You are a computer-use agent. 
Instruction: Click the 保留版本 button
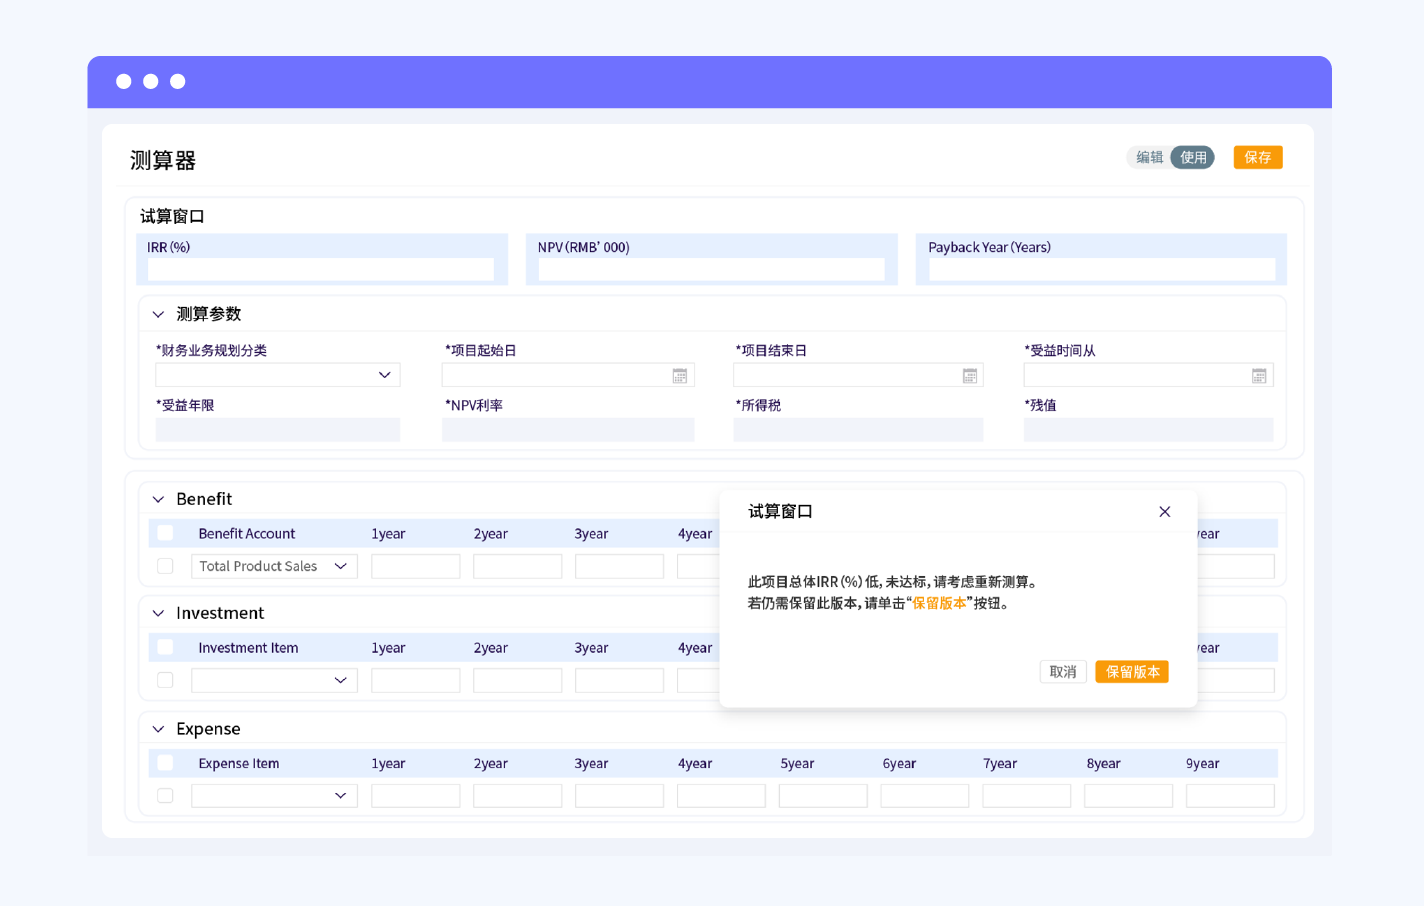[1132, 672]
